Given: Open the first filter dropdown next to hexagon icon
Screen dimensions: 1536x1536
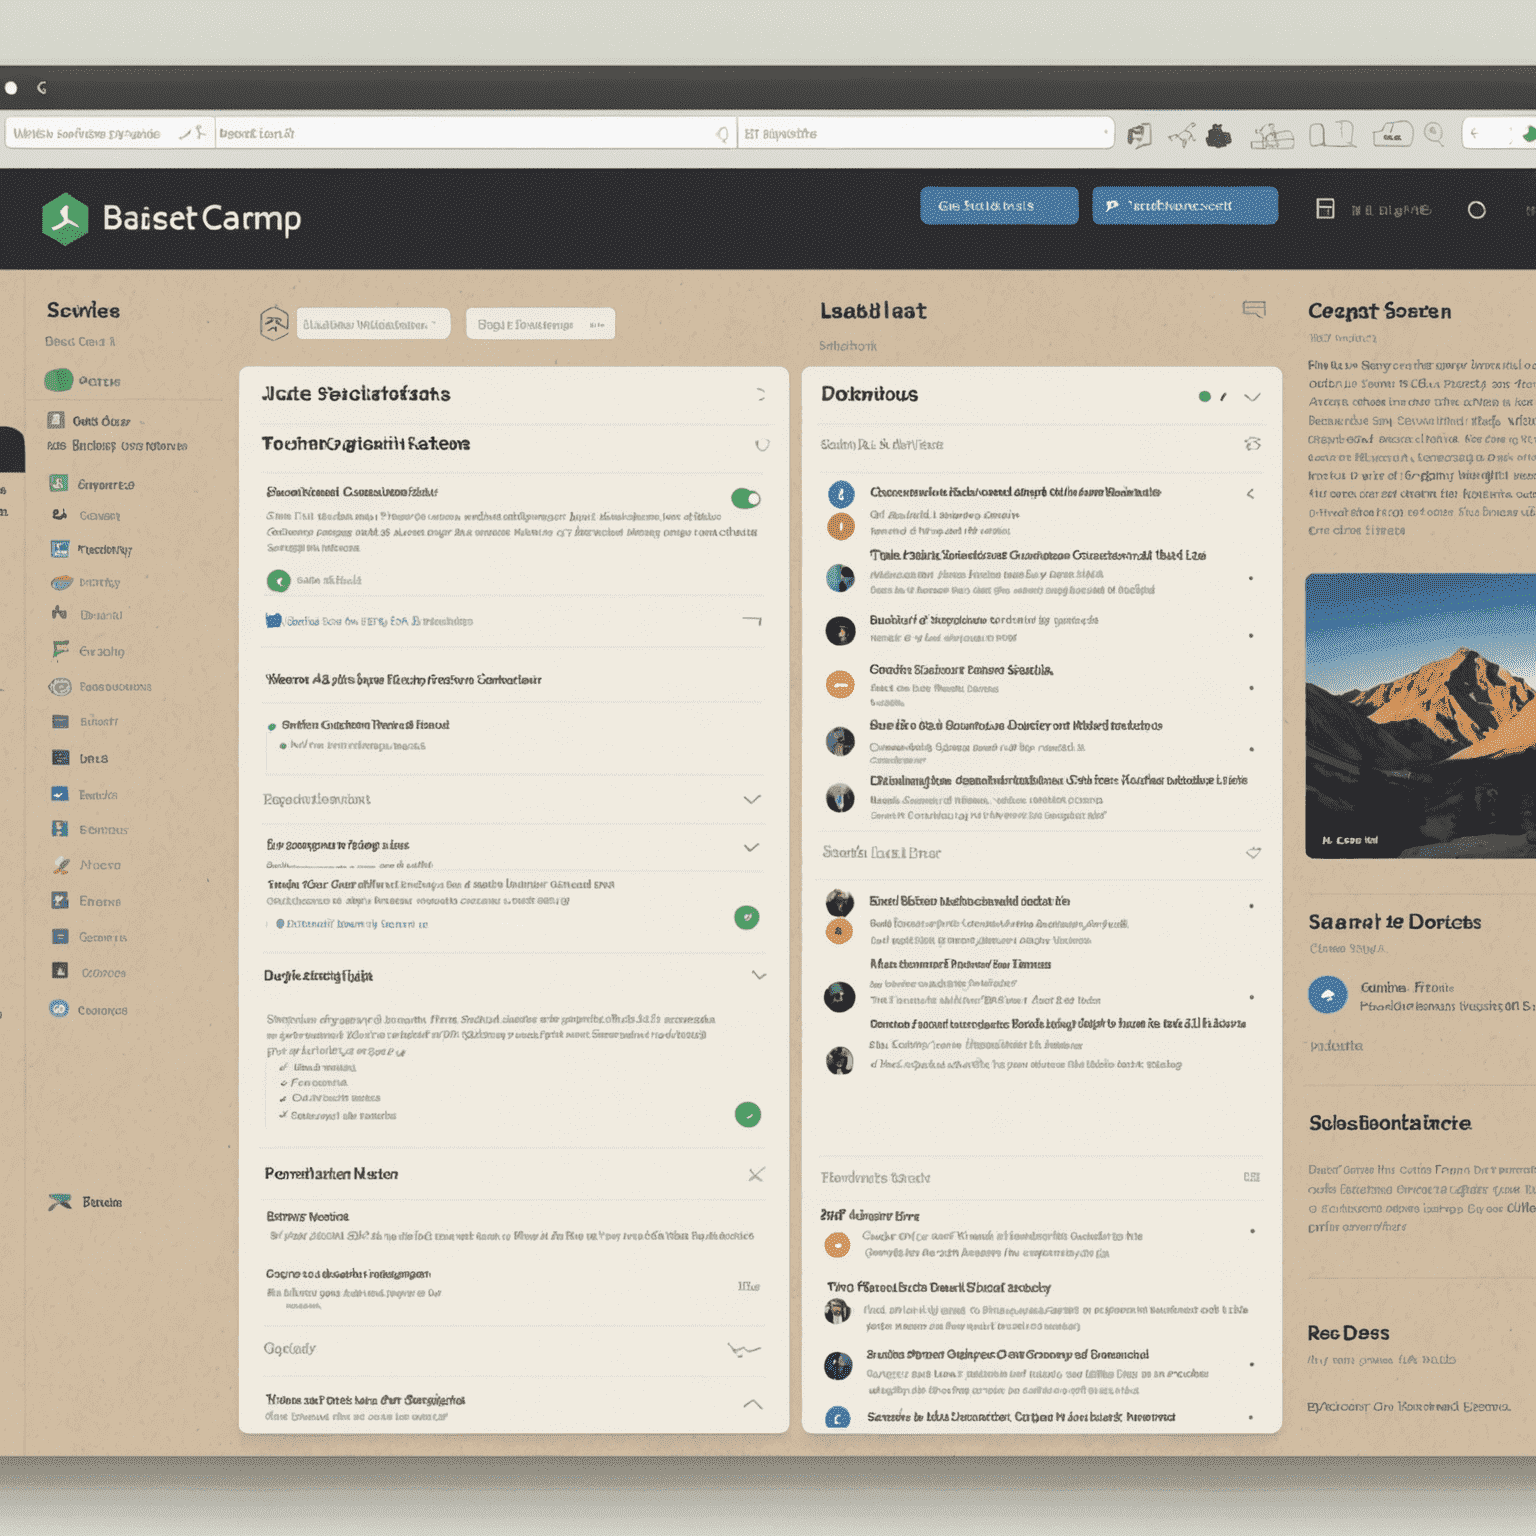Looking at the screenshot, I should [373, 324].
